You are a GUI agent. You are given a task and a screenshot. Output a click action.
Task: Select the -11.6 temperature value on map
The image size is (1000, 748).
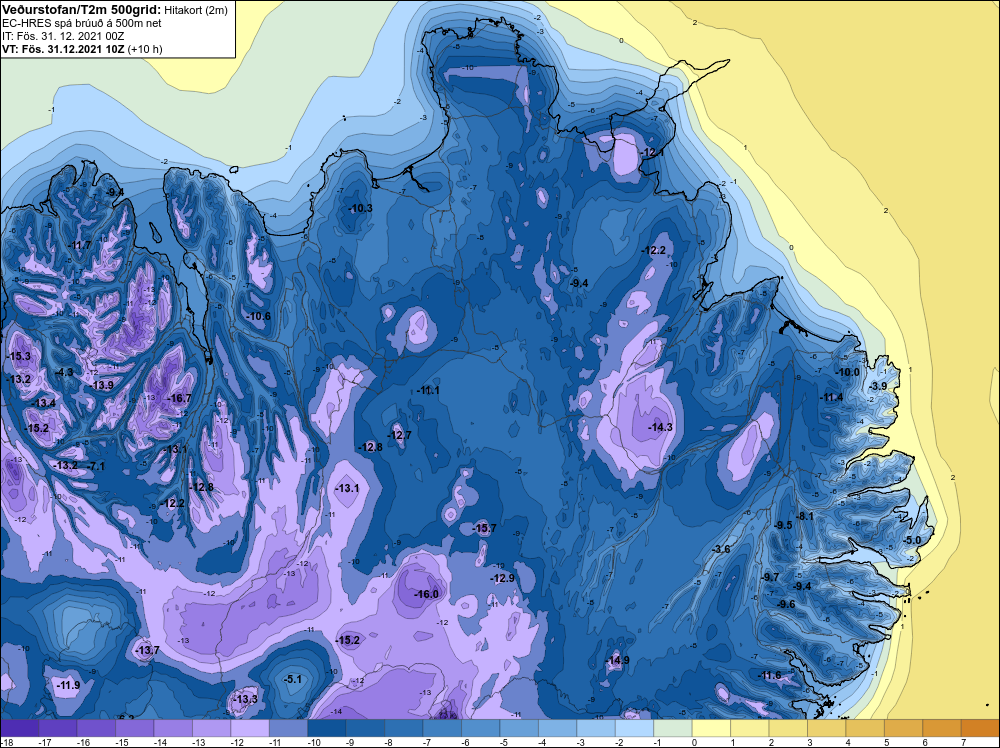click(769, 675)
